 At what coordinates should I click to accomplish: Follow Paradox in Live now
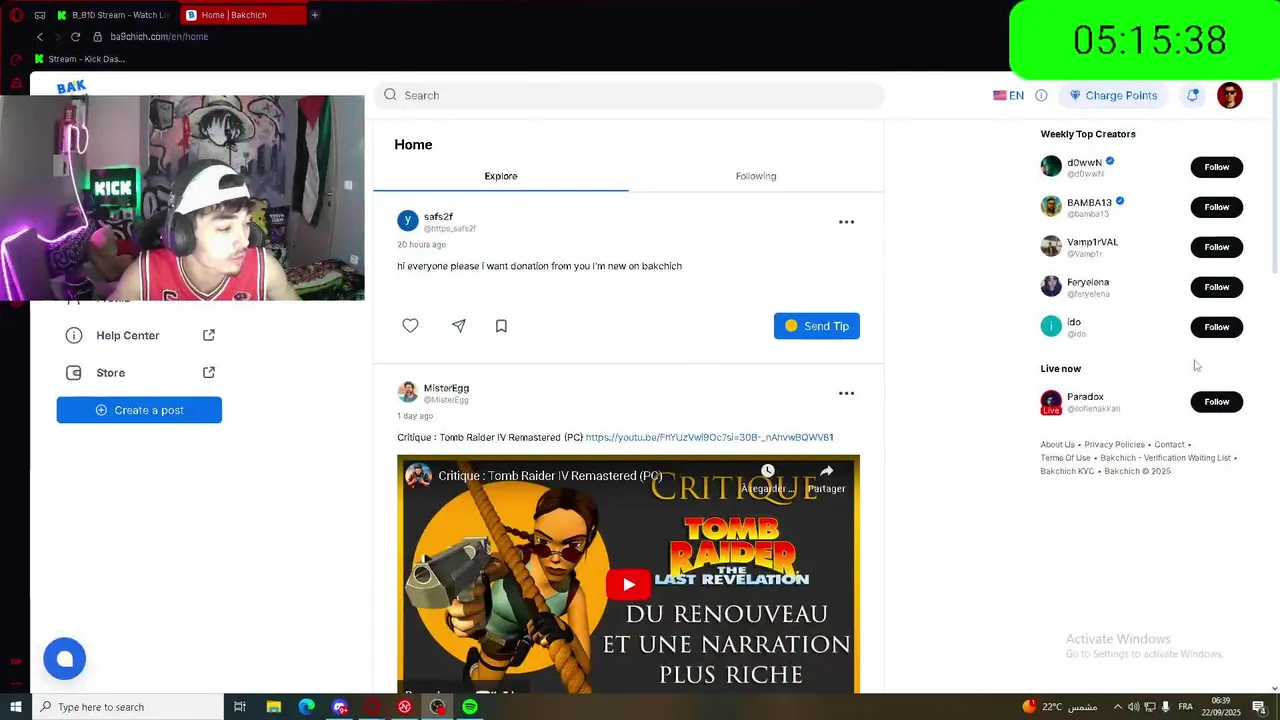[1216, 402]
